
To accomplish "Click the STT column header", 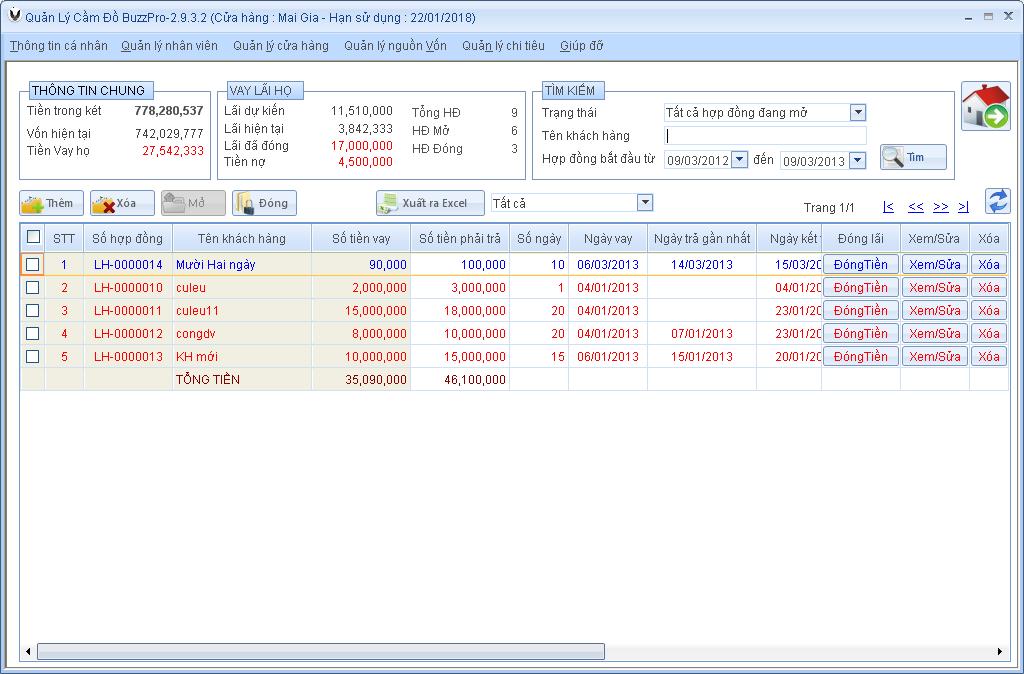I will pos(64,238).
